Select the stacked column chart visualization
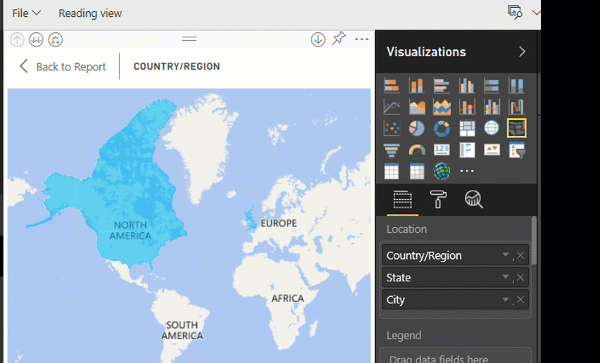600x363 pixels. coord(416,85)
